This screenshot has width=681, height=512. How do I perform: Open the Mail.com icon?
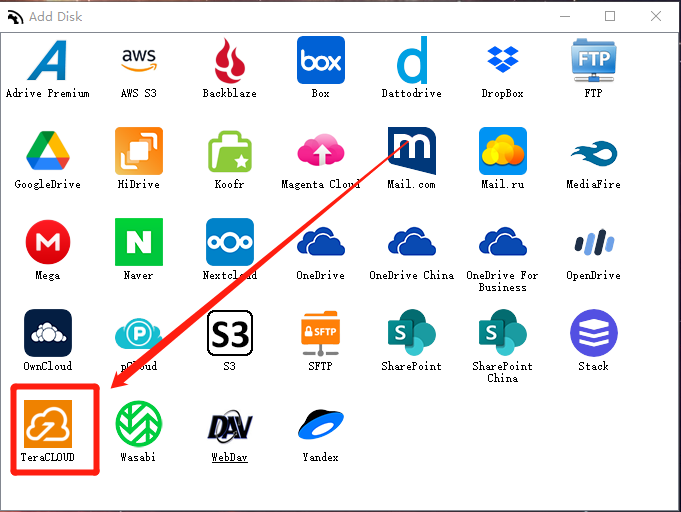412,151
